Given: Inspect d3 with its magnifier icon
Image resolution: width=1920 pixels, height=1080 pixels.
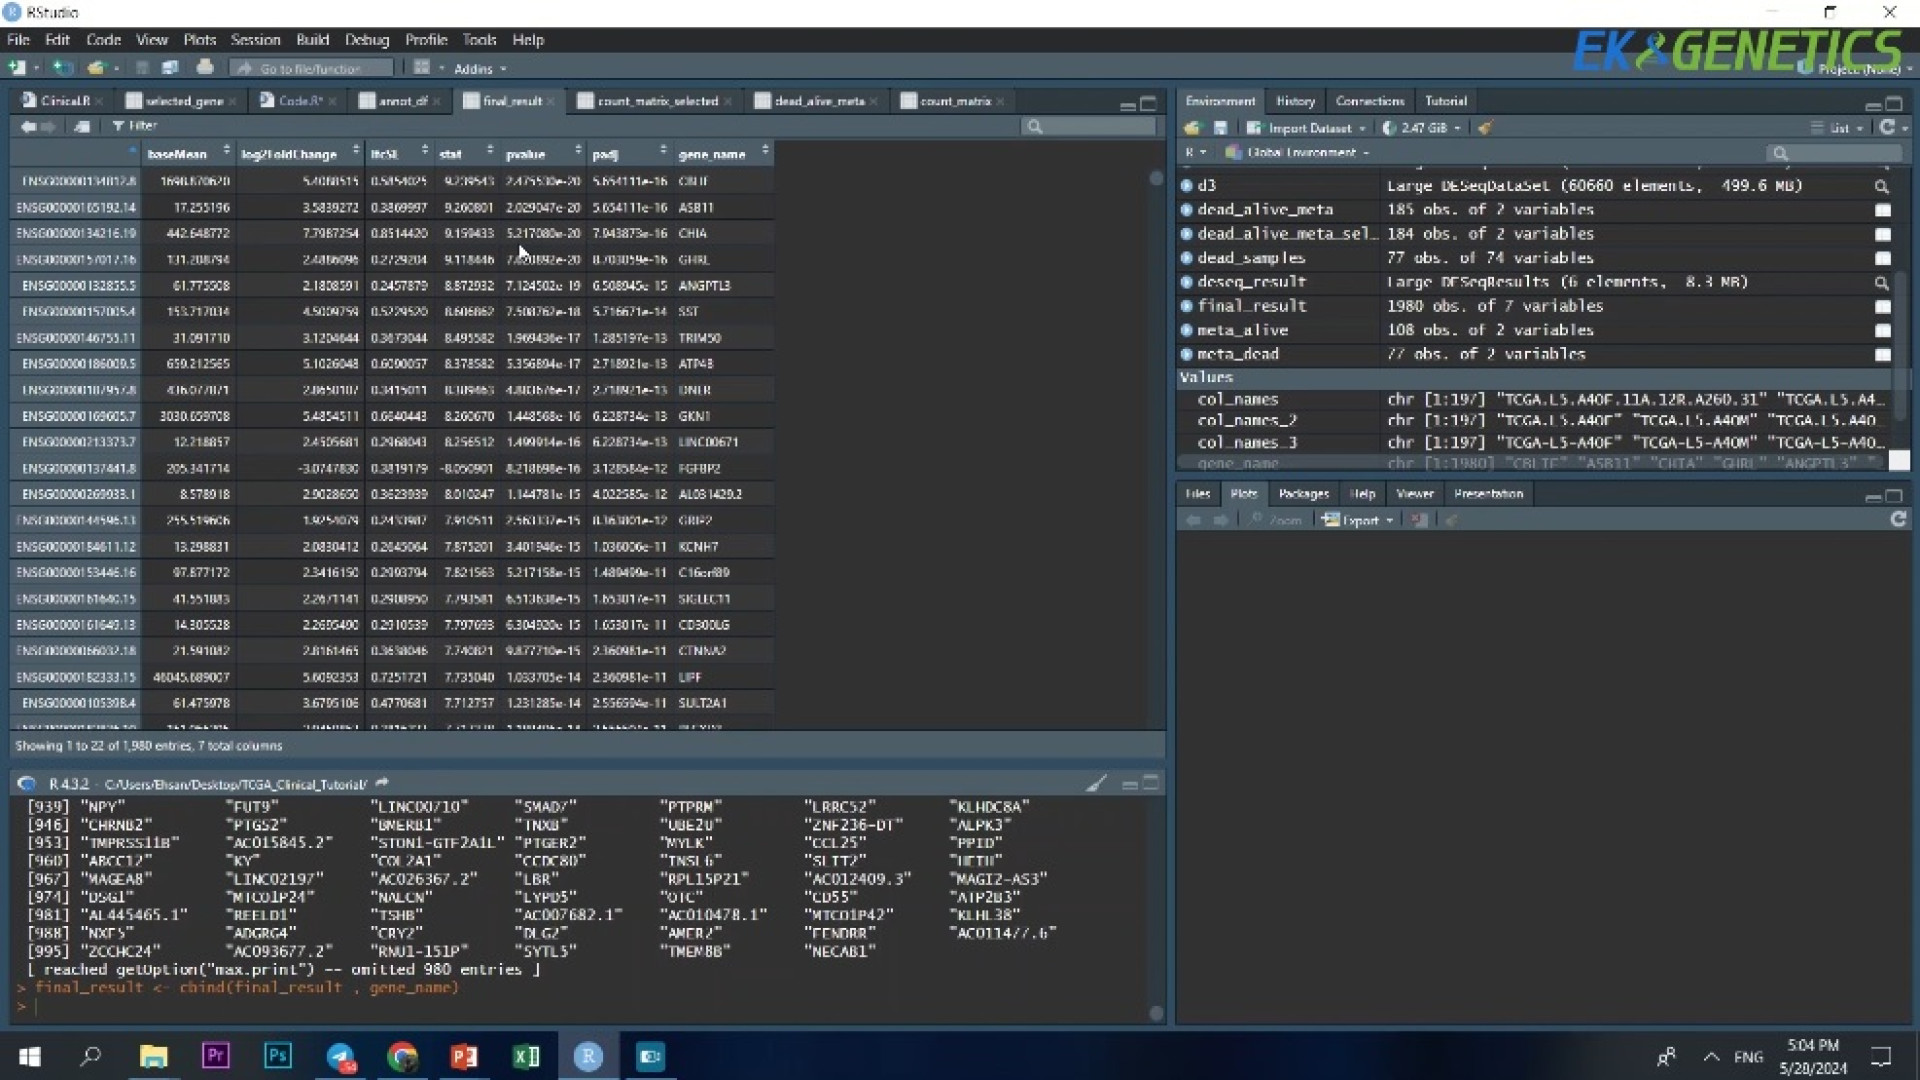Looking at the screenshot, I should (x=1882, y=186).
